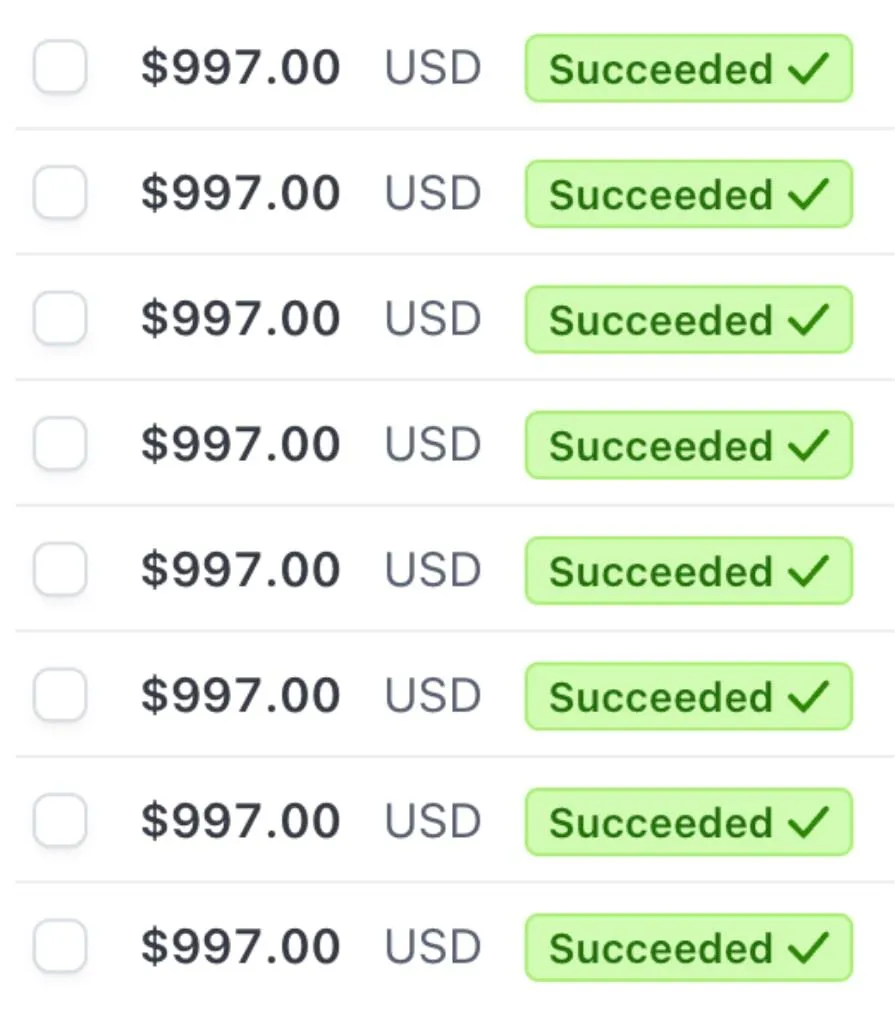Click the USD currency label in the sixth row
Screen dimensions: 895x1031
coord(433,696)
